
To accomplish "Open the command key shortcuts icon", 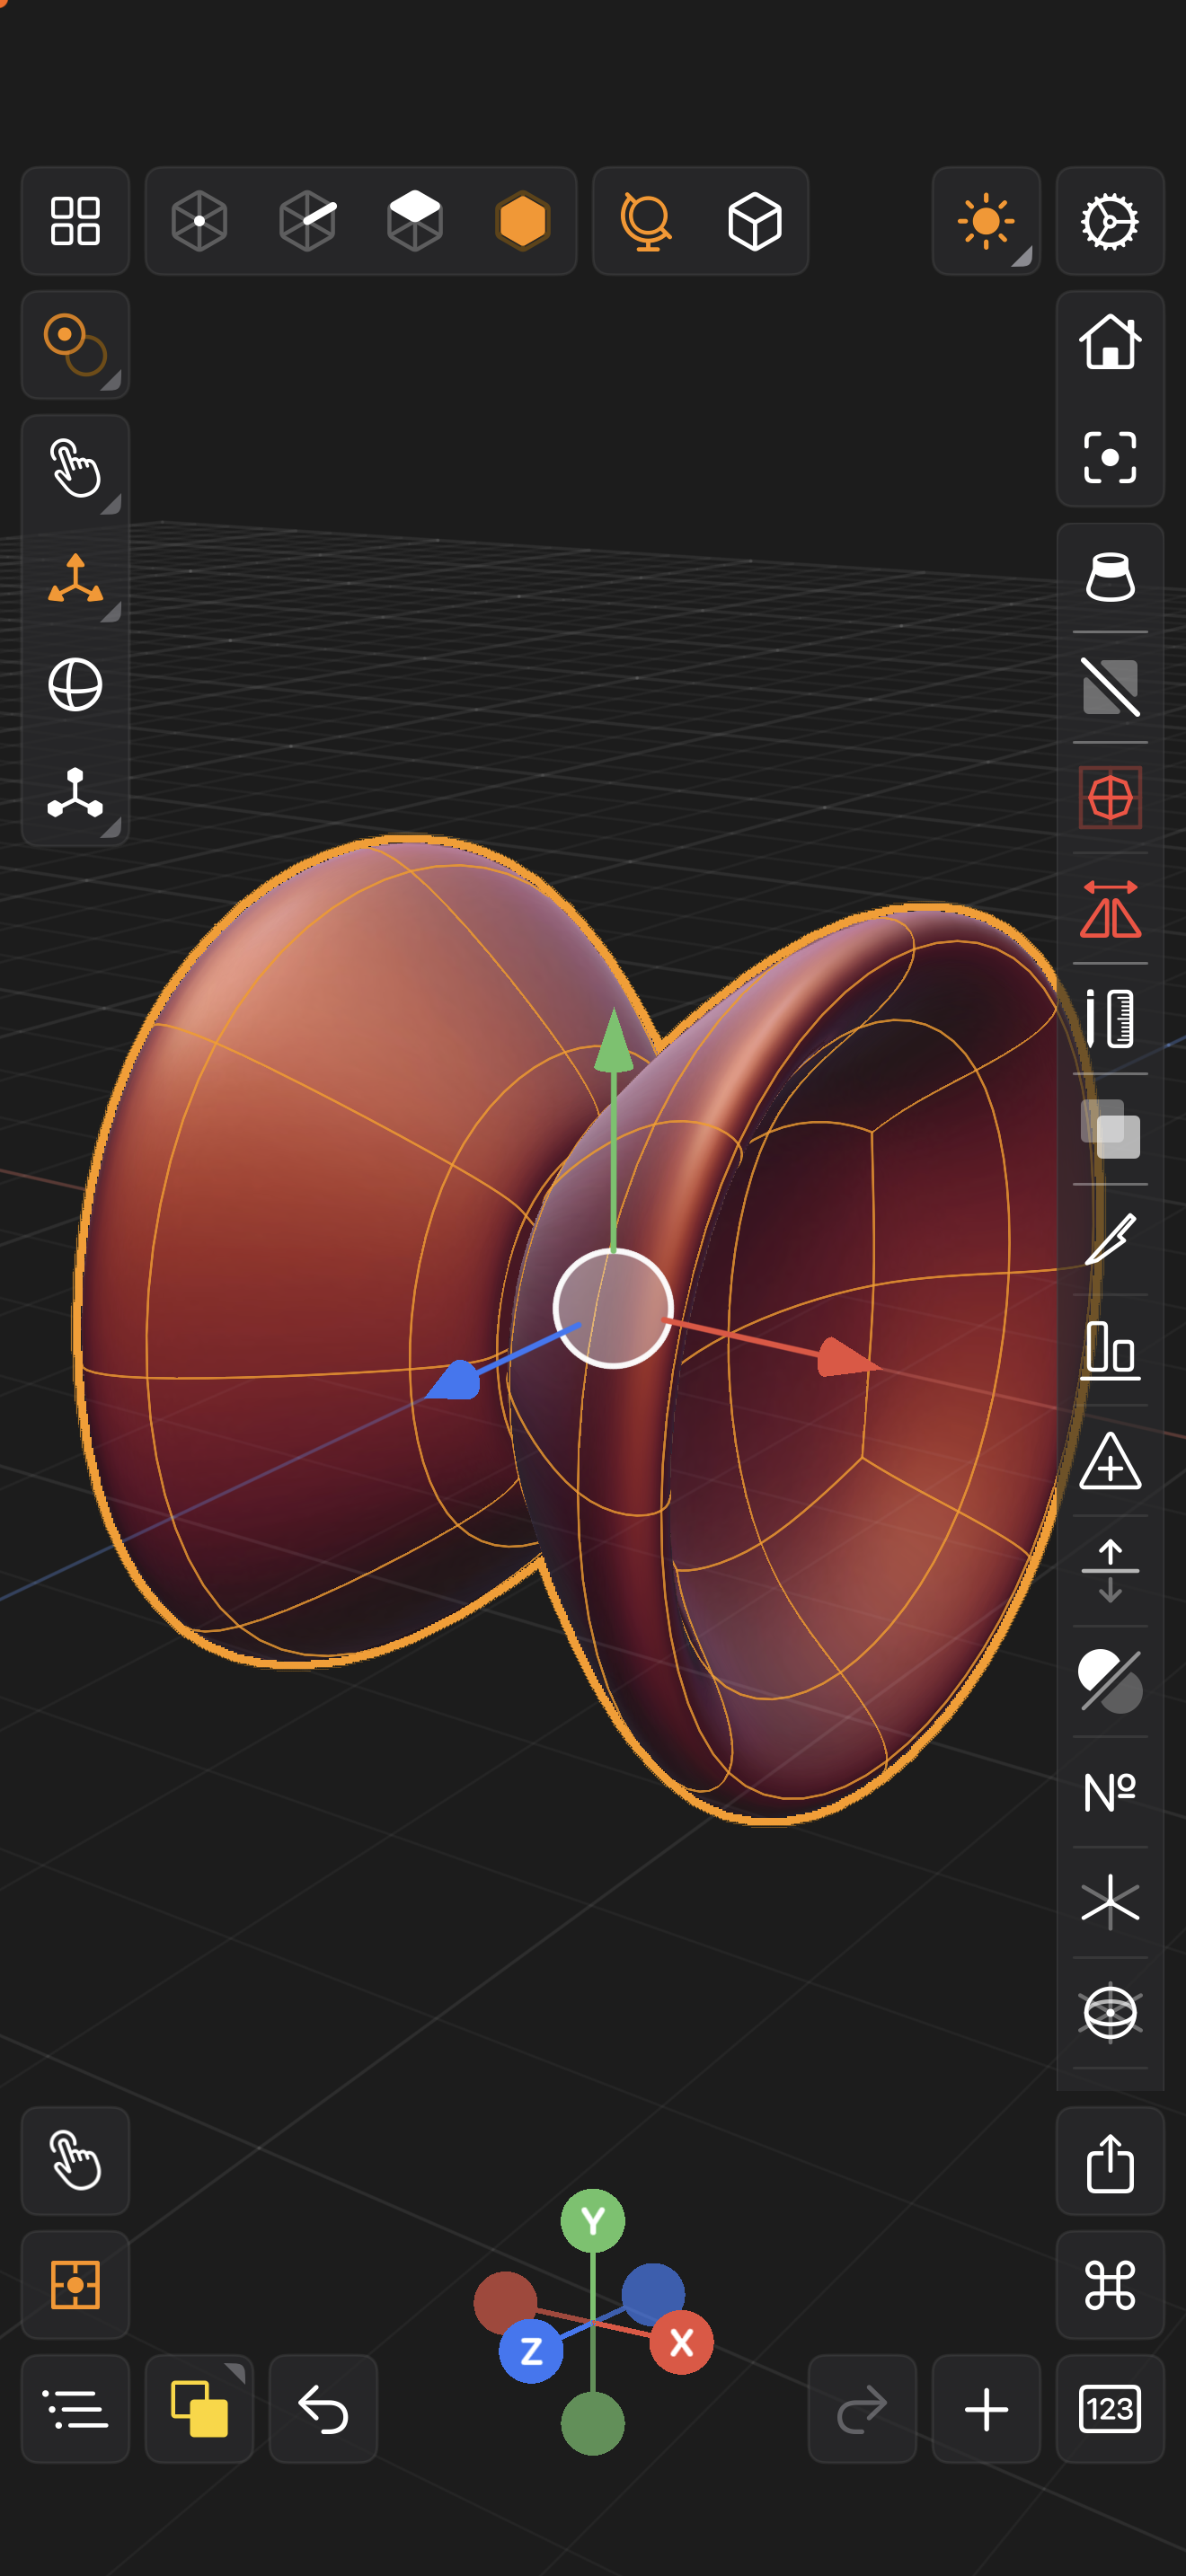I will (1110, 2285).
